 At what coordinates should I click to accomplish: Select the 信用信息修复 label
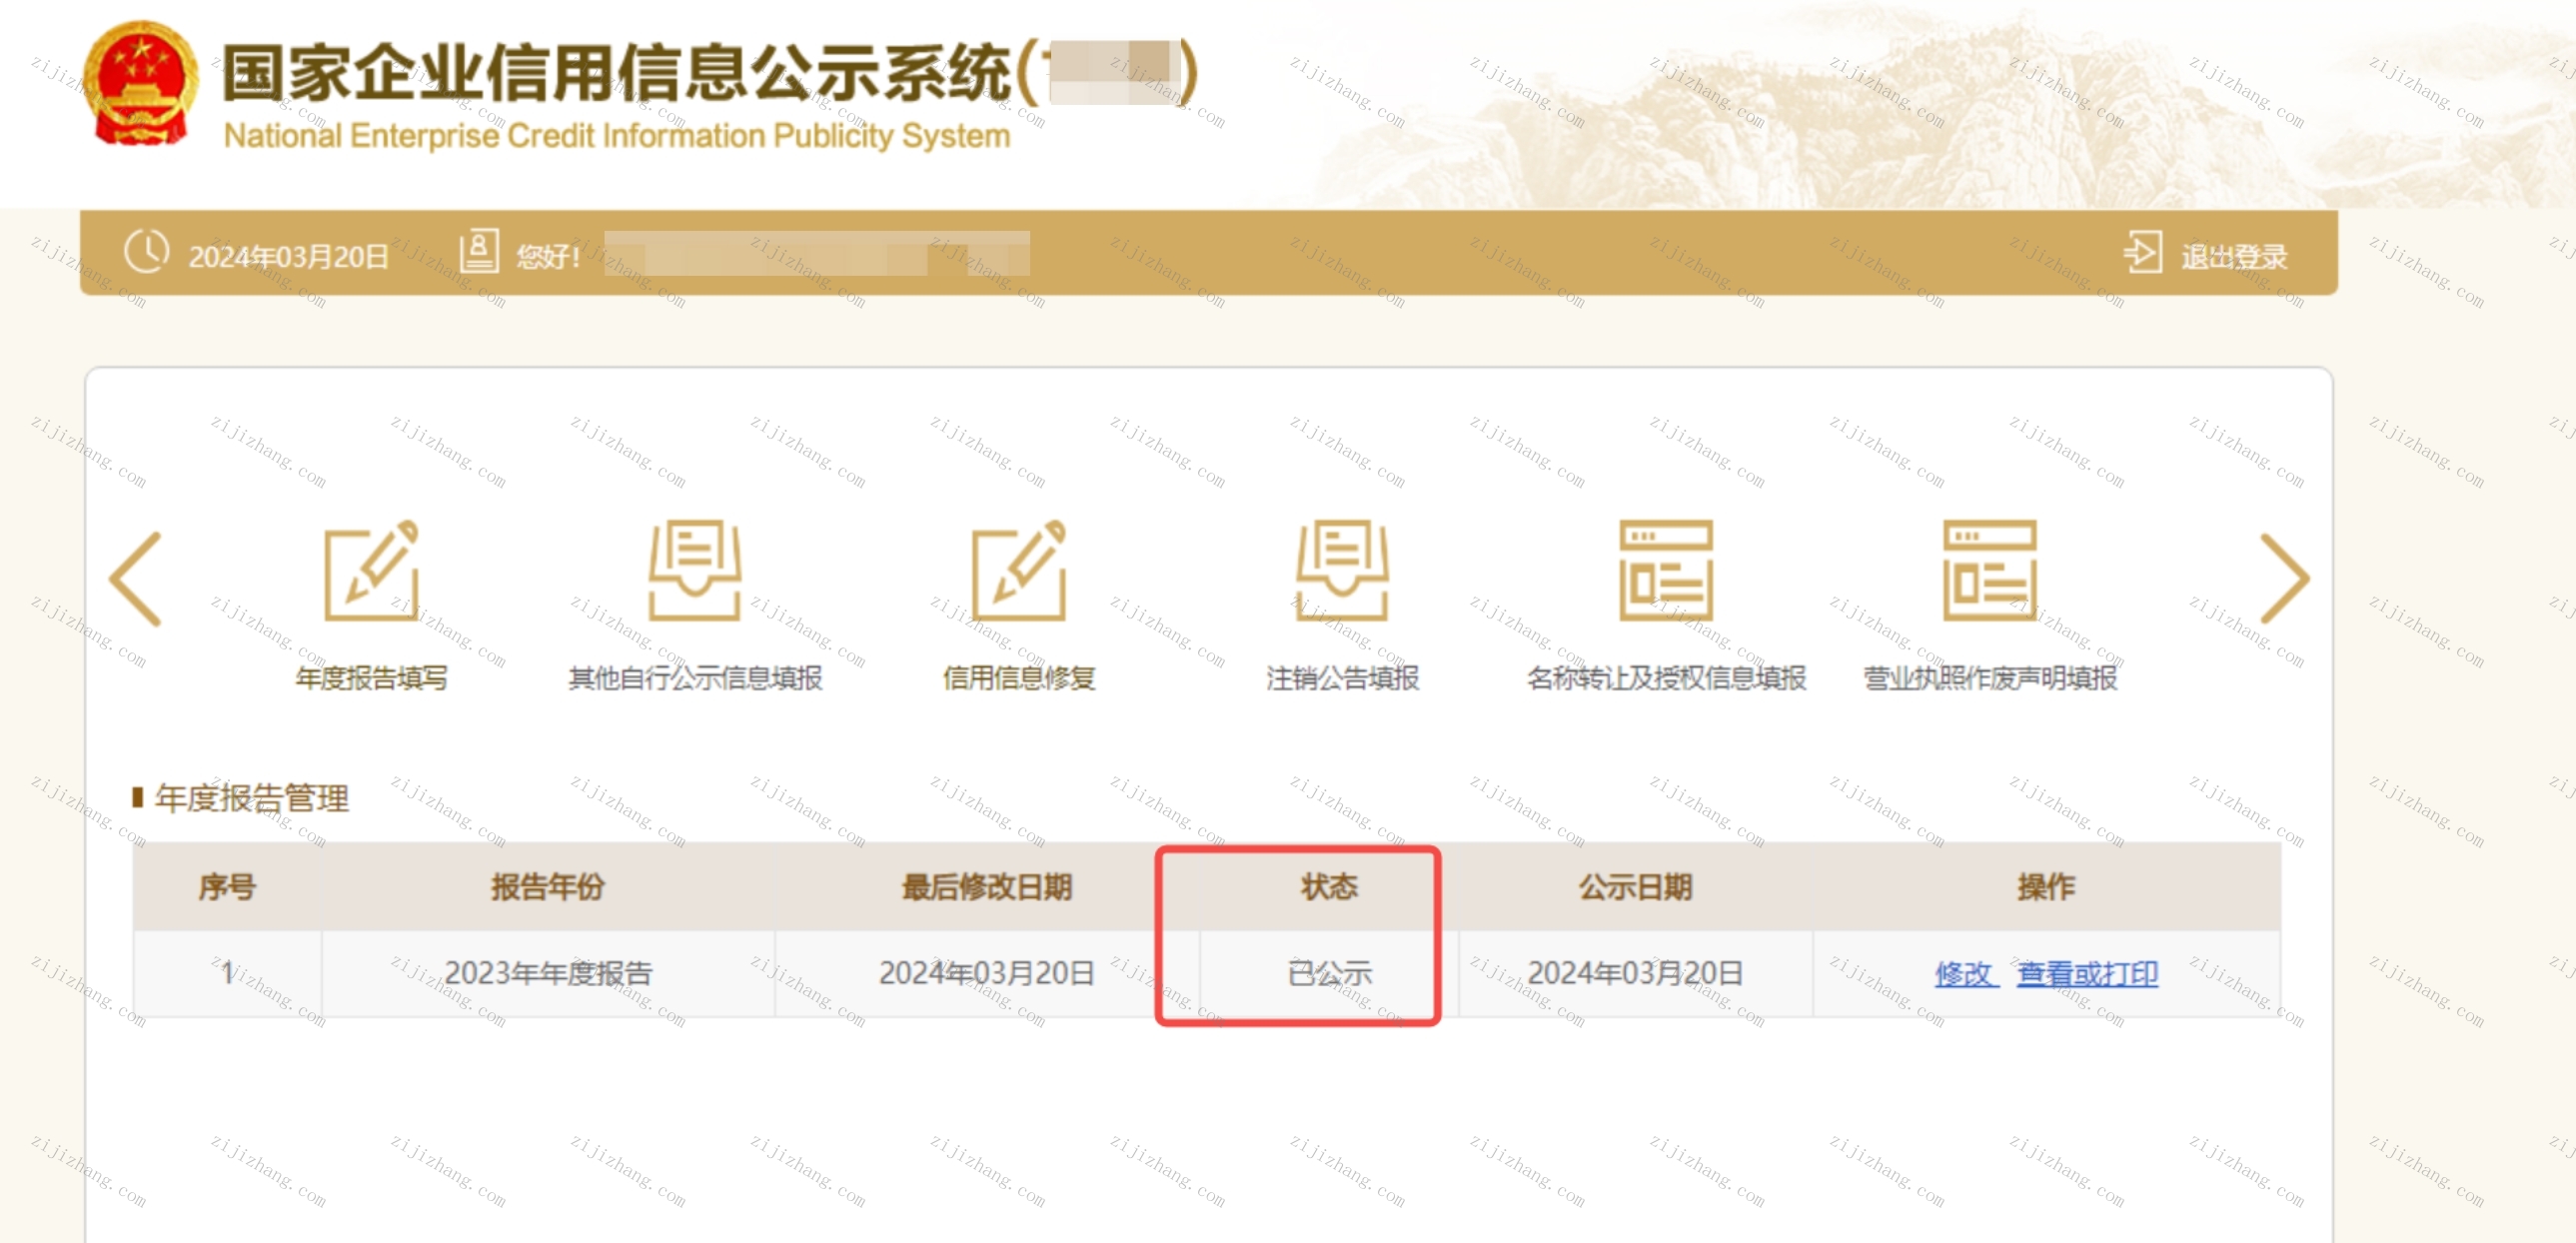click(x=1019, y=678)
